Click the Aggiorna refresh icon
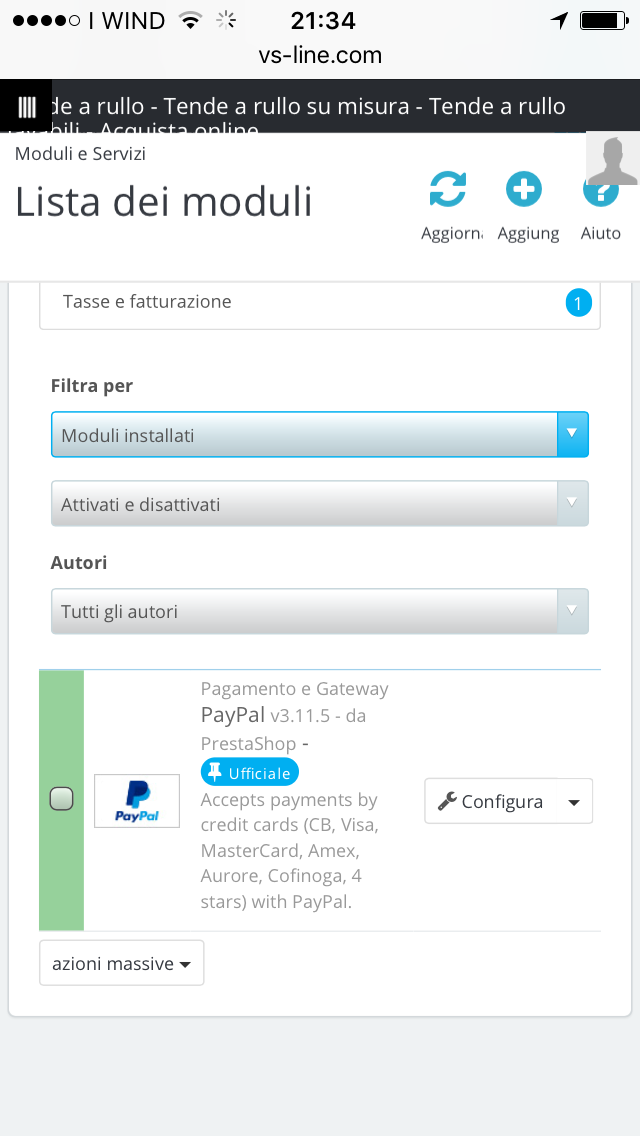Image resolution: width=640 pixels, height=1136 pixels. (x=448, y=189)
